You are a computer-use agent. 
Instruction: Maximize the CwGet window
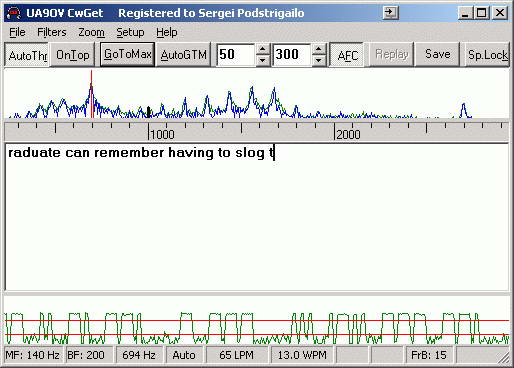482,13
